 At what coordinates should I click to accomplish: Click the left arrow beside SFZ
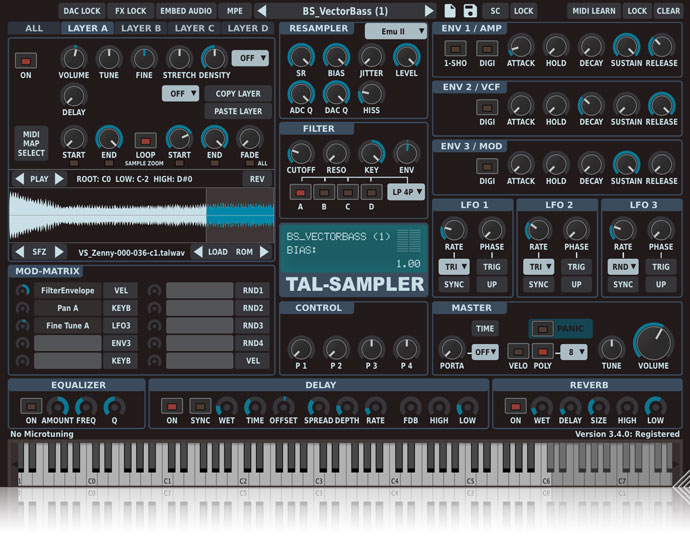[18, 252]
